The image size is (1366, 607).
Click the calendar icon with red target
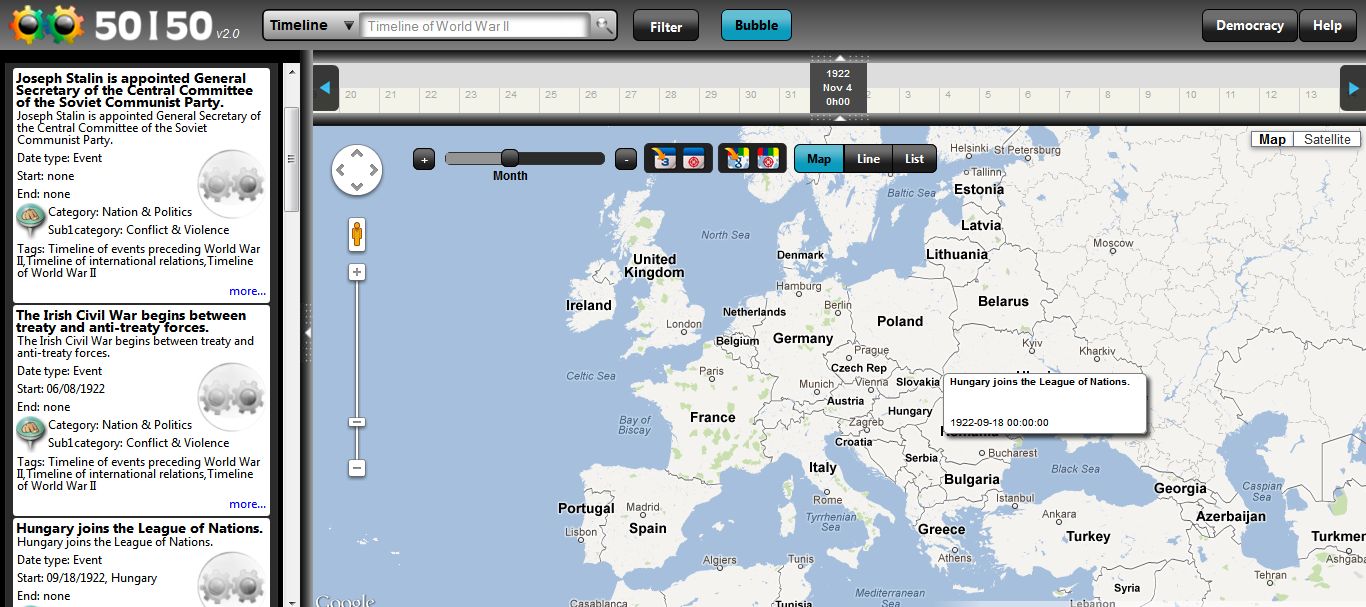(695, 158)
